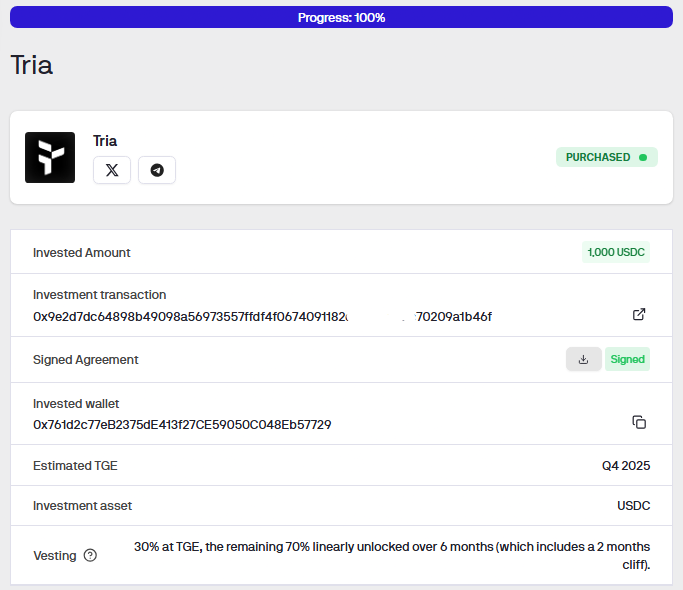683x590 pixels.
Task: Click the Tria page heading
Action: (x=31, y=65)
